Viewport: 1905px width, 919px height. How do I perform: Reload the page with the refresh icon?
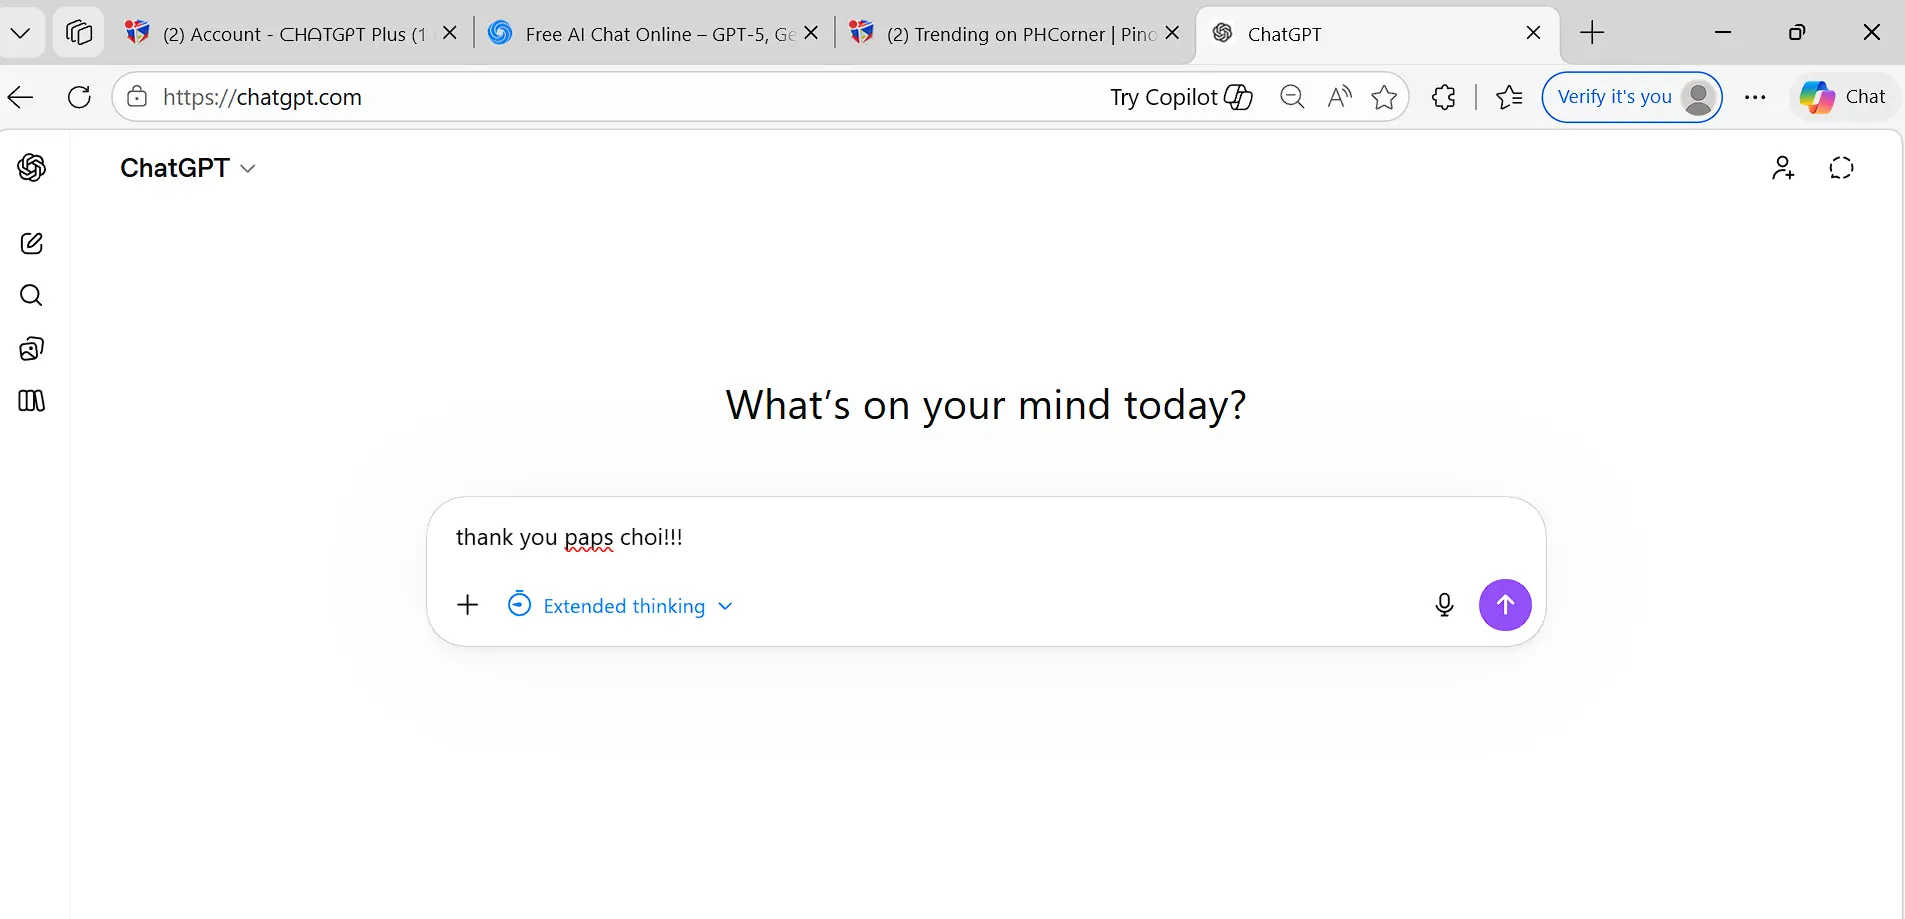coord(79,97)
